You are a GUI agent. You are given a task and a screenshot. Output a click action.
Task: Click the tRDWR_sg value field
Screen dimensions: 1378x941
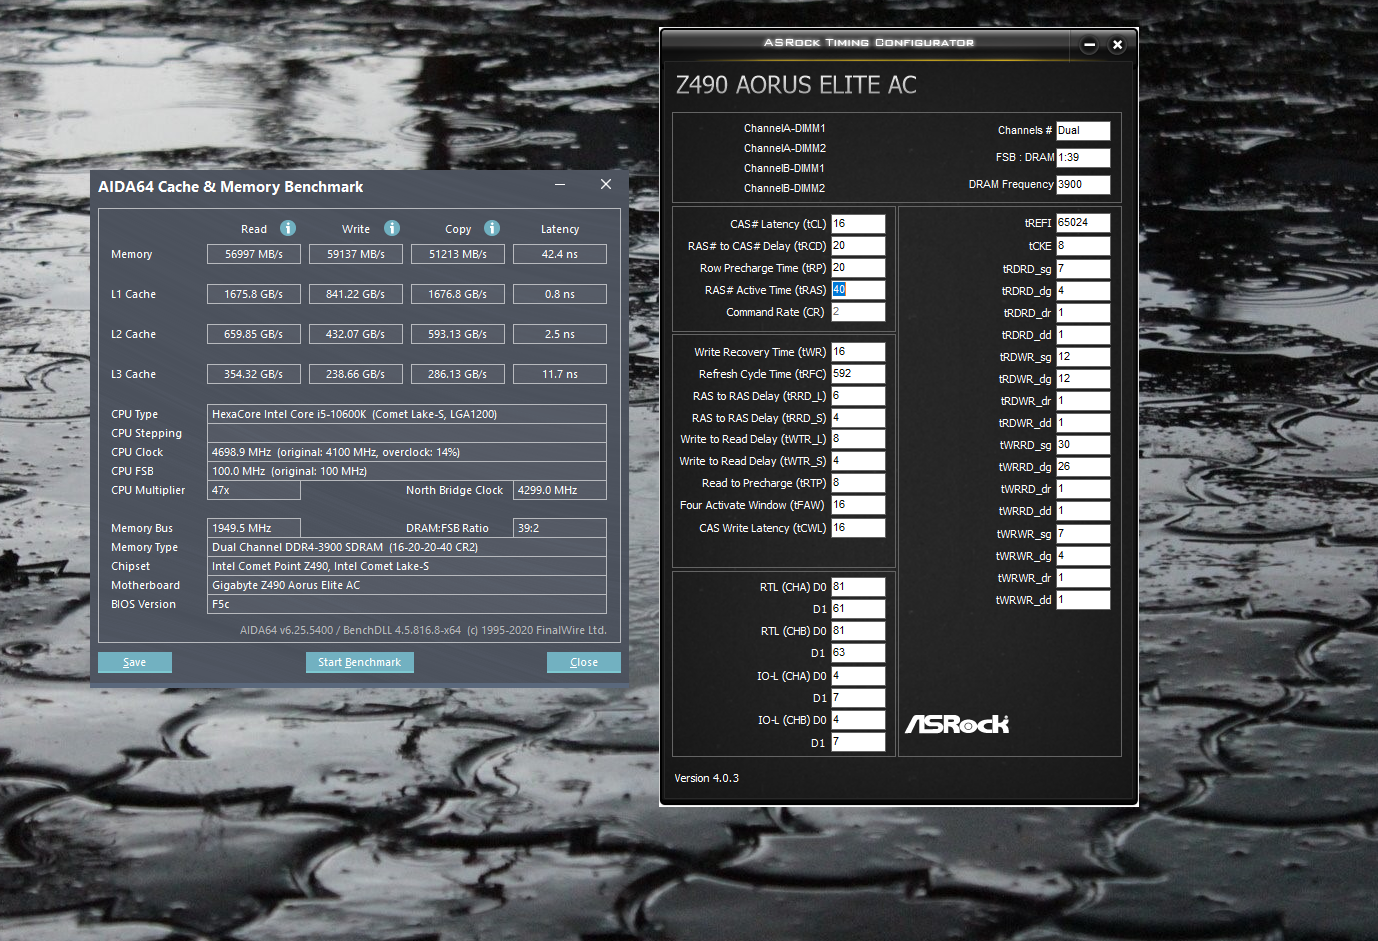pyautogui.click(x=1083, y=357)
